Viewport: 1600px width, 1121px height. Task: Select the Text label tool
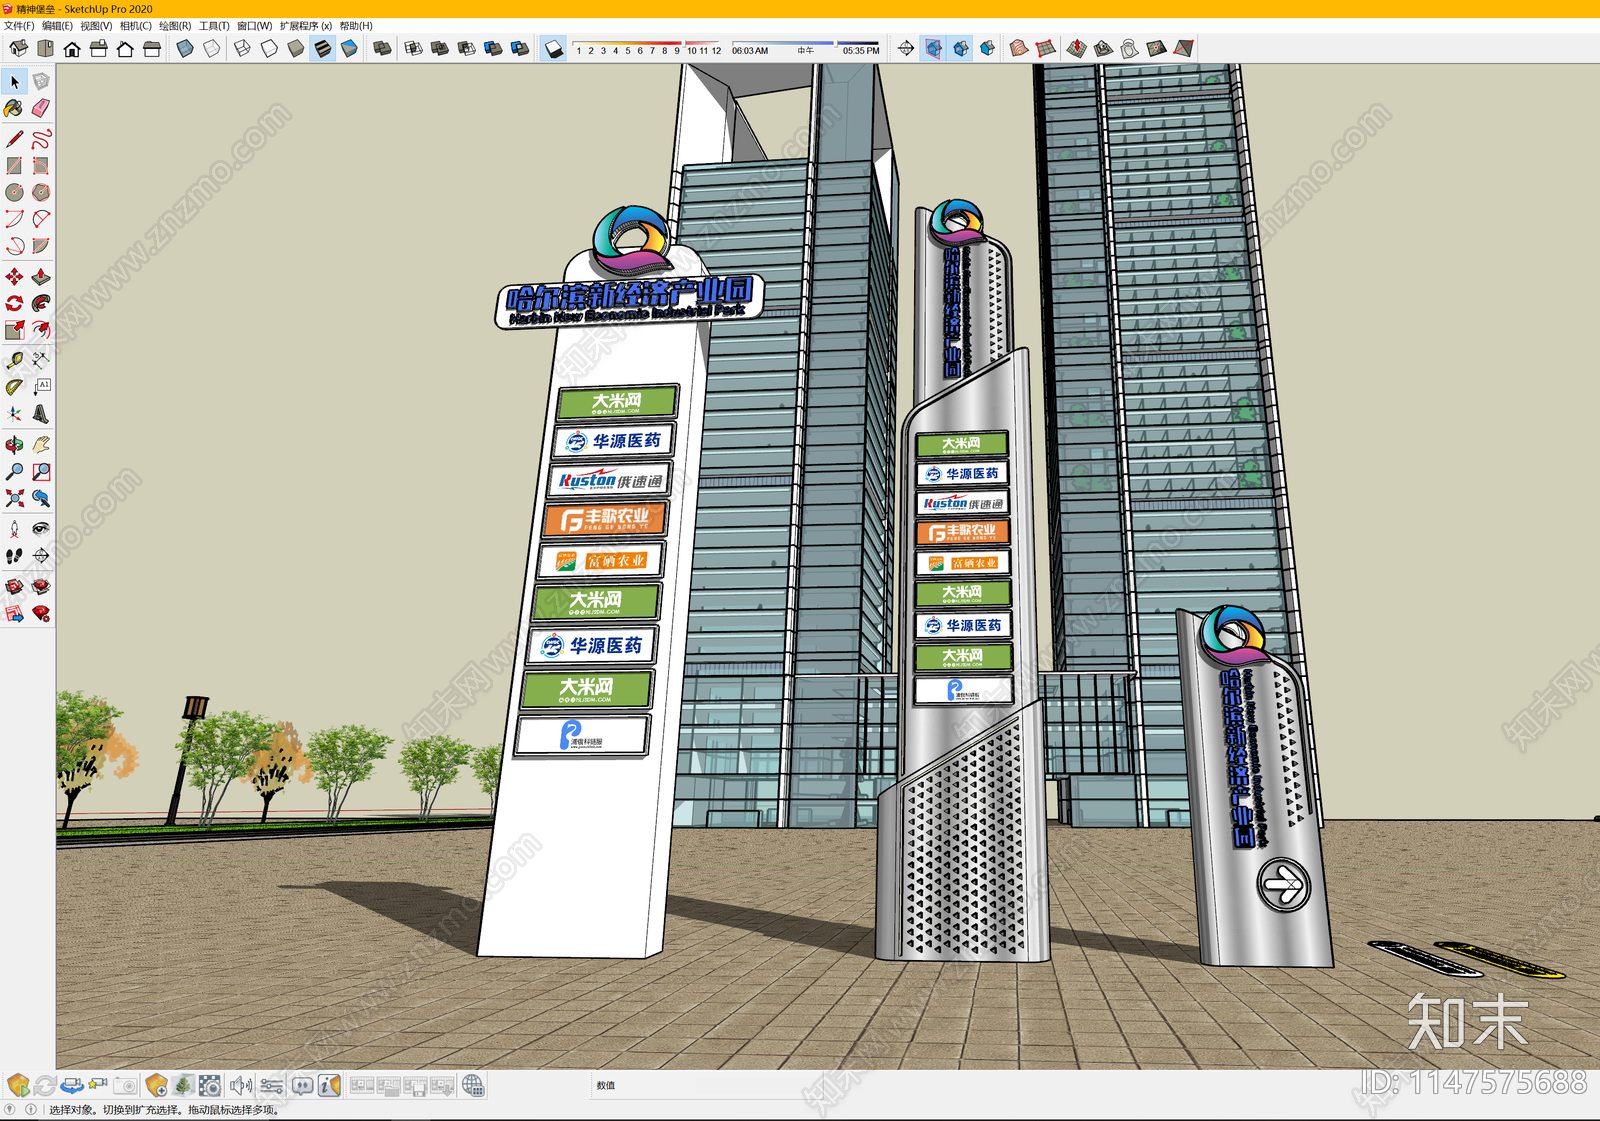click(41, 387)
